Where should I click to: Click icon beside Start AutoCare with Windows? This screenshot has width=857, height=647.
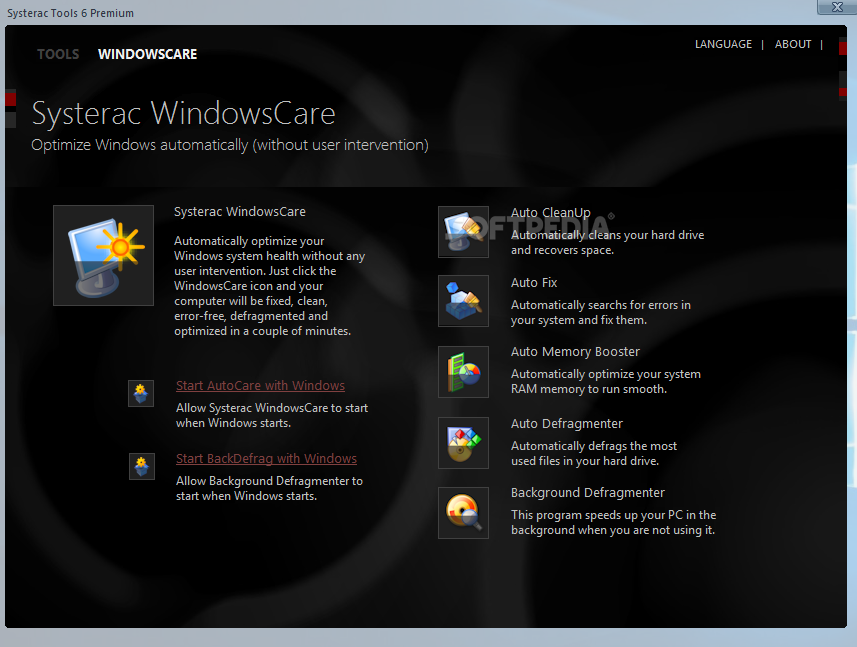pyautogui.click(x=141, y=393)
